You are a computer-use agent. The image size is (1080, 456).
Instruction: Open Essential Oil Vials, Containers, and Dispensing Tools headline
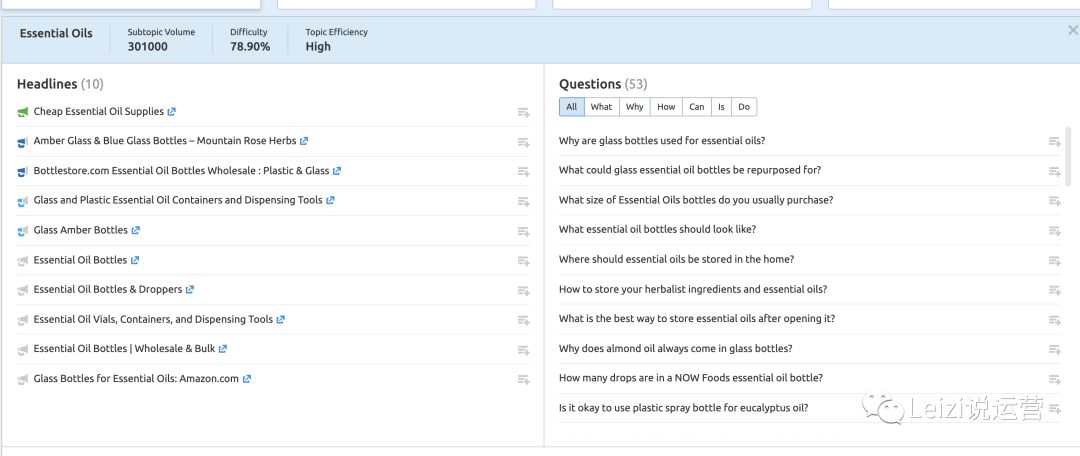point(153,320)
